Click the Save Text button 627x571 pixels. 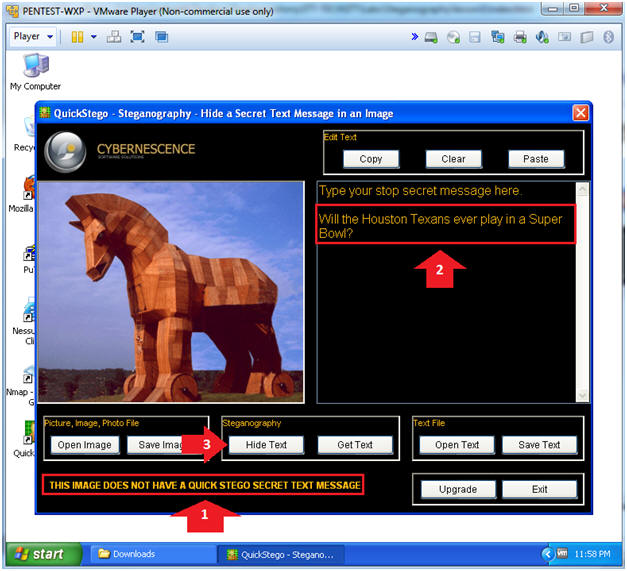pyautogui.click(x=539, y=445)
